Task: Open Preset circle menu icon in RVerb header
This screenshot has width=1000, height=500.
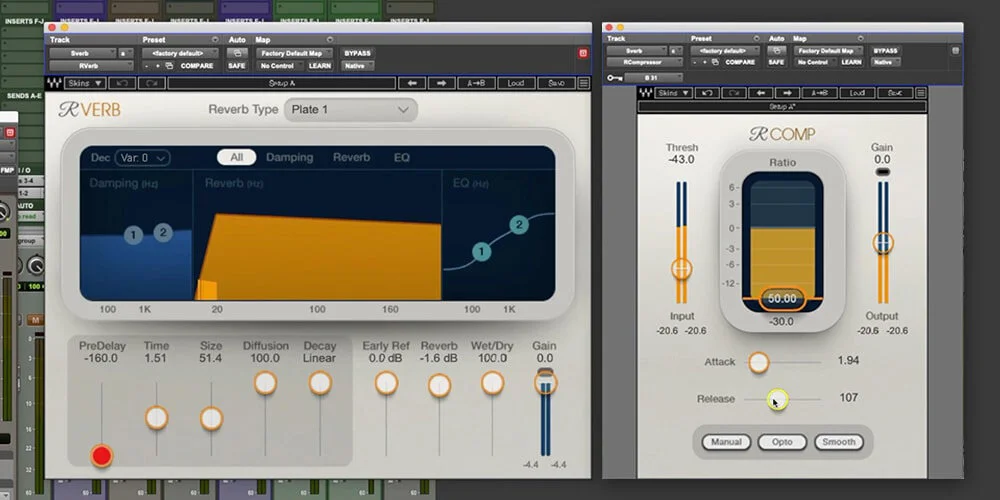Action: 215,40
